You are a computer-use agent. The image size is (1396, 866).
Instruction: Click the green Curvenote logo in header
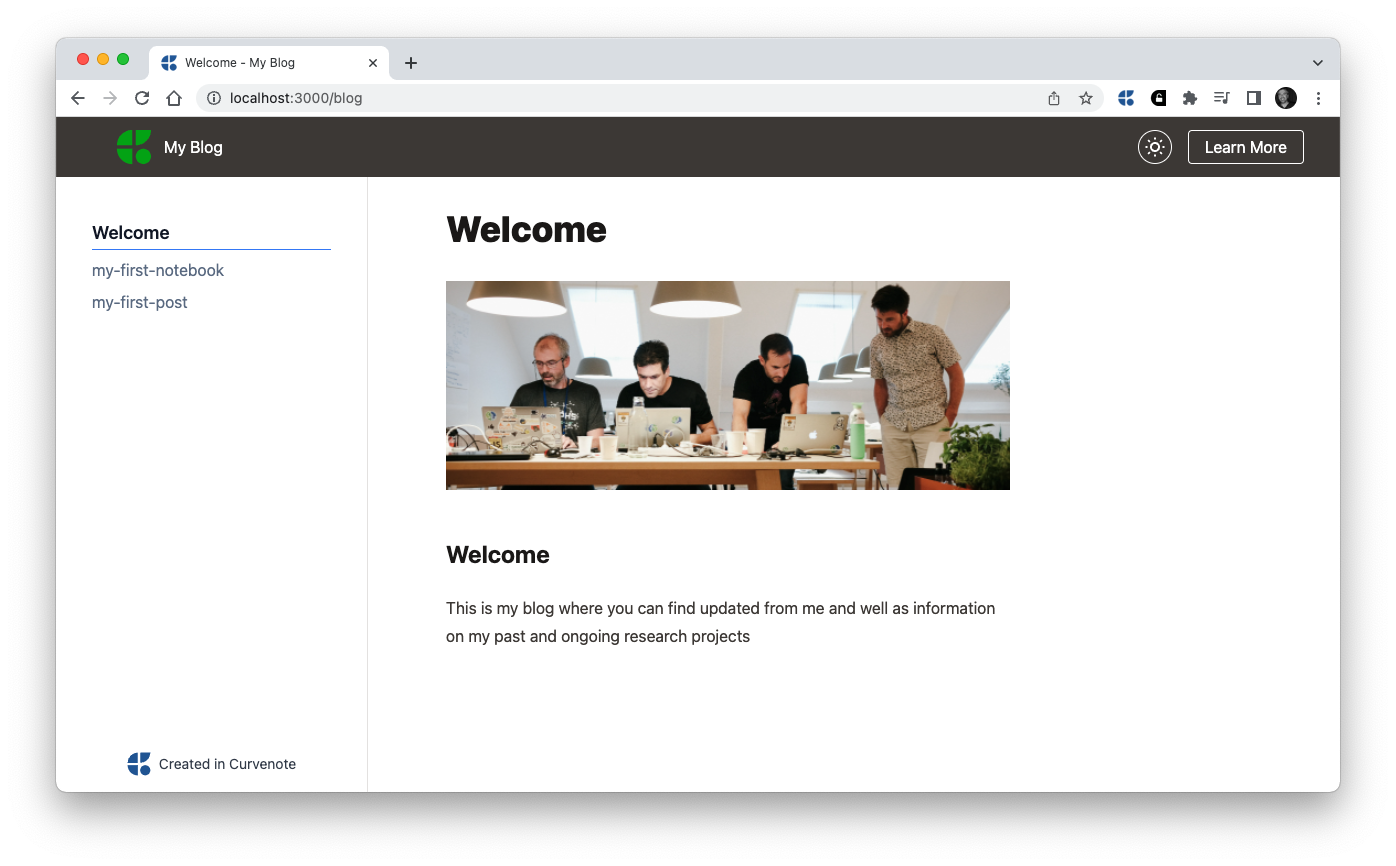pyautogui.click(x=134, y=147)
